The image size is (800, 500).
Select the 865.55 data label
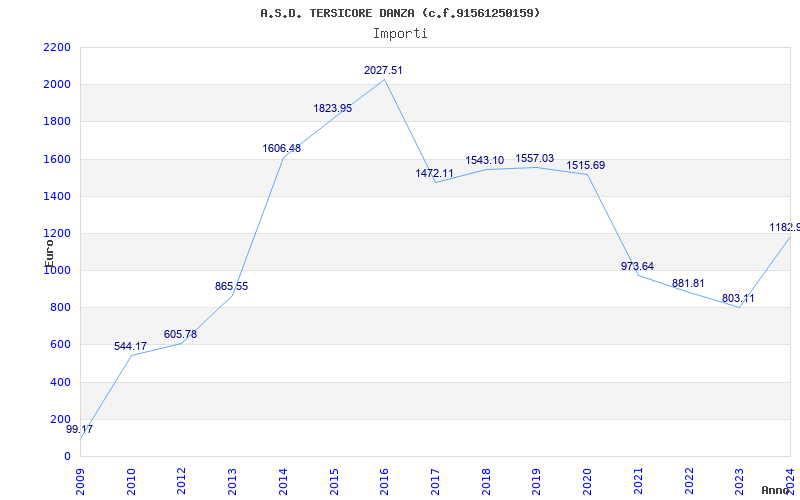231,286
